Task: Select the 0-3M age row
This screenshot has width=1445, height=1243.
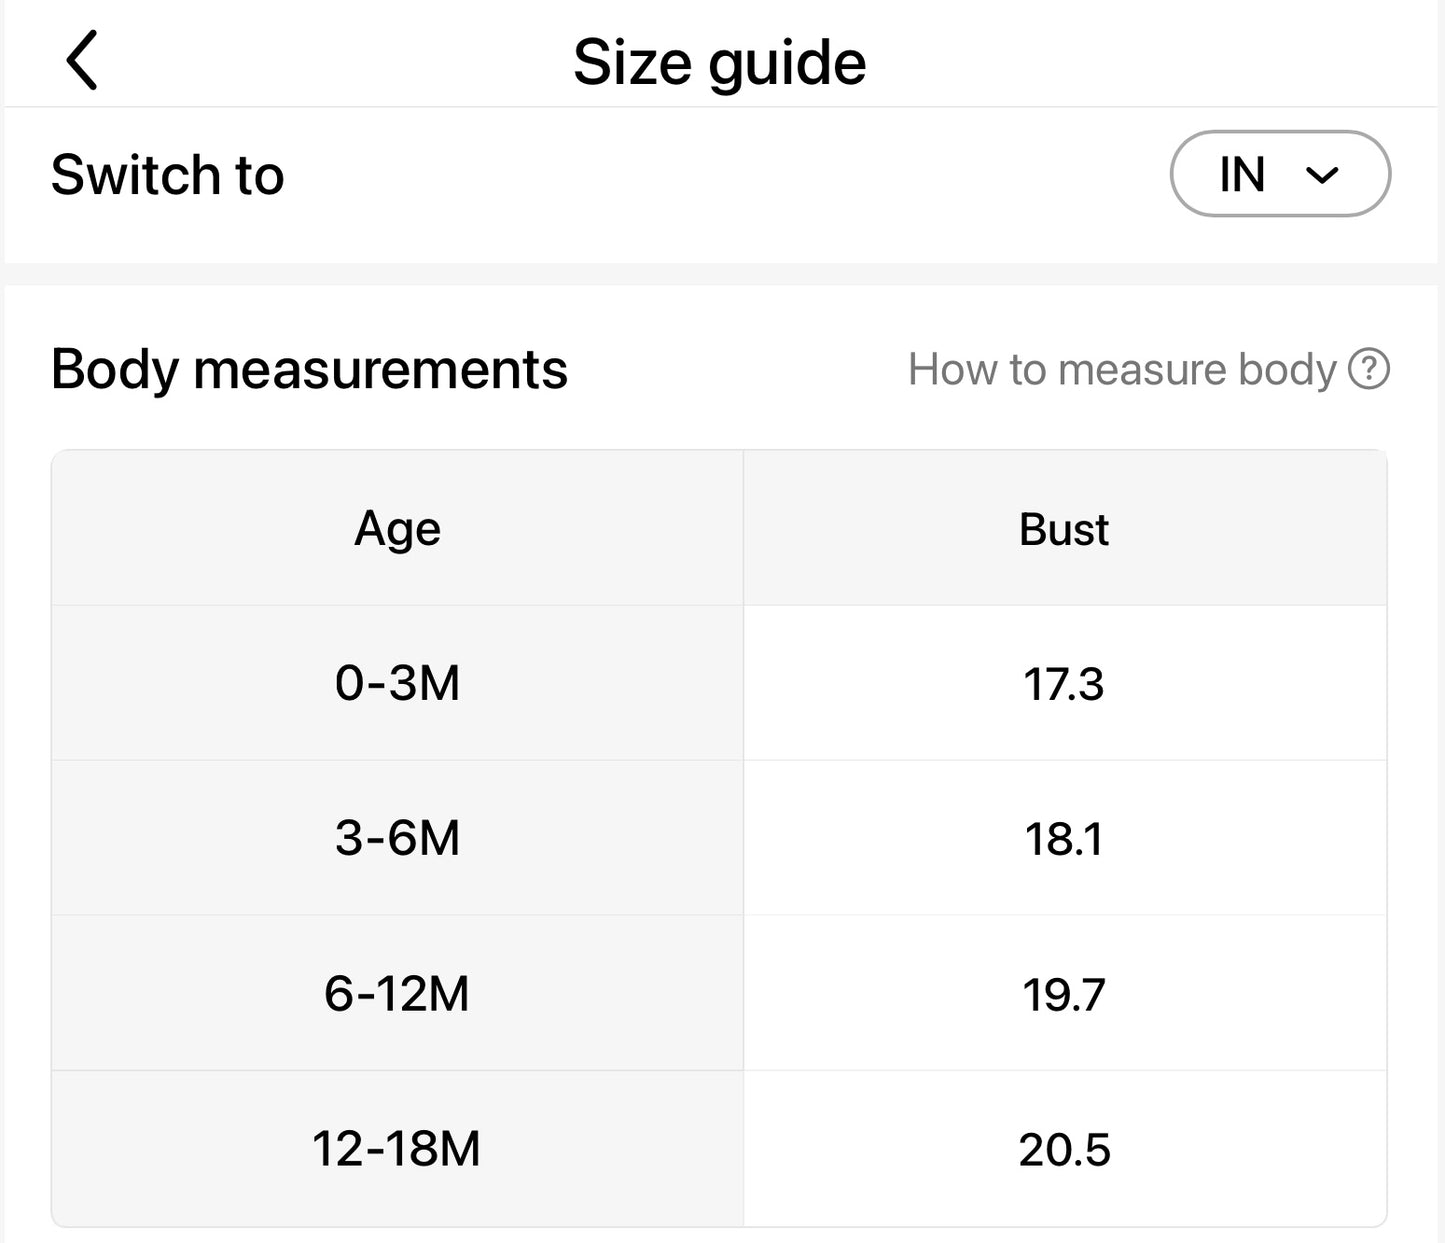Action: coord(397,683)
